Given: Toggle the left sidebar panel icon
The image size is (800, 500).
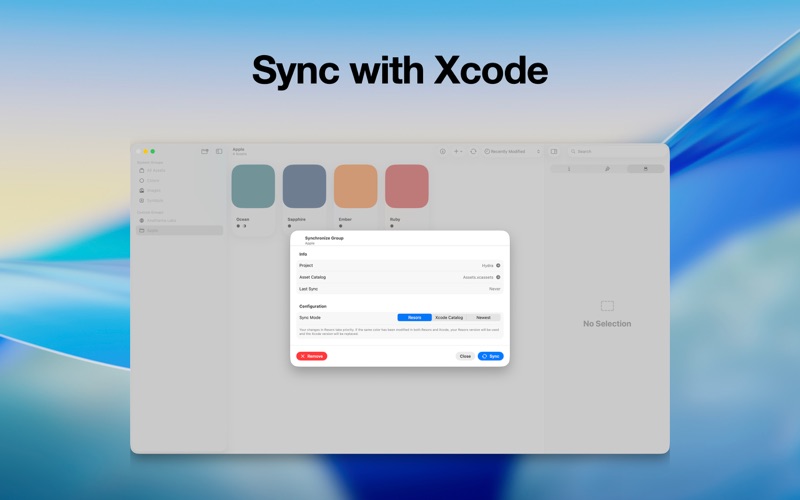Looking at the screenshot, I should tap(219, 152).
